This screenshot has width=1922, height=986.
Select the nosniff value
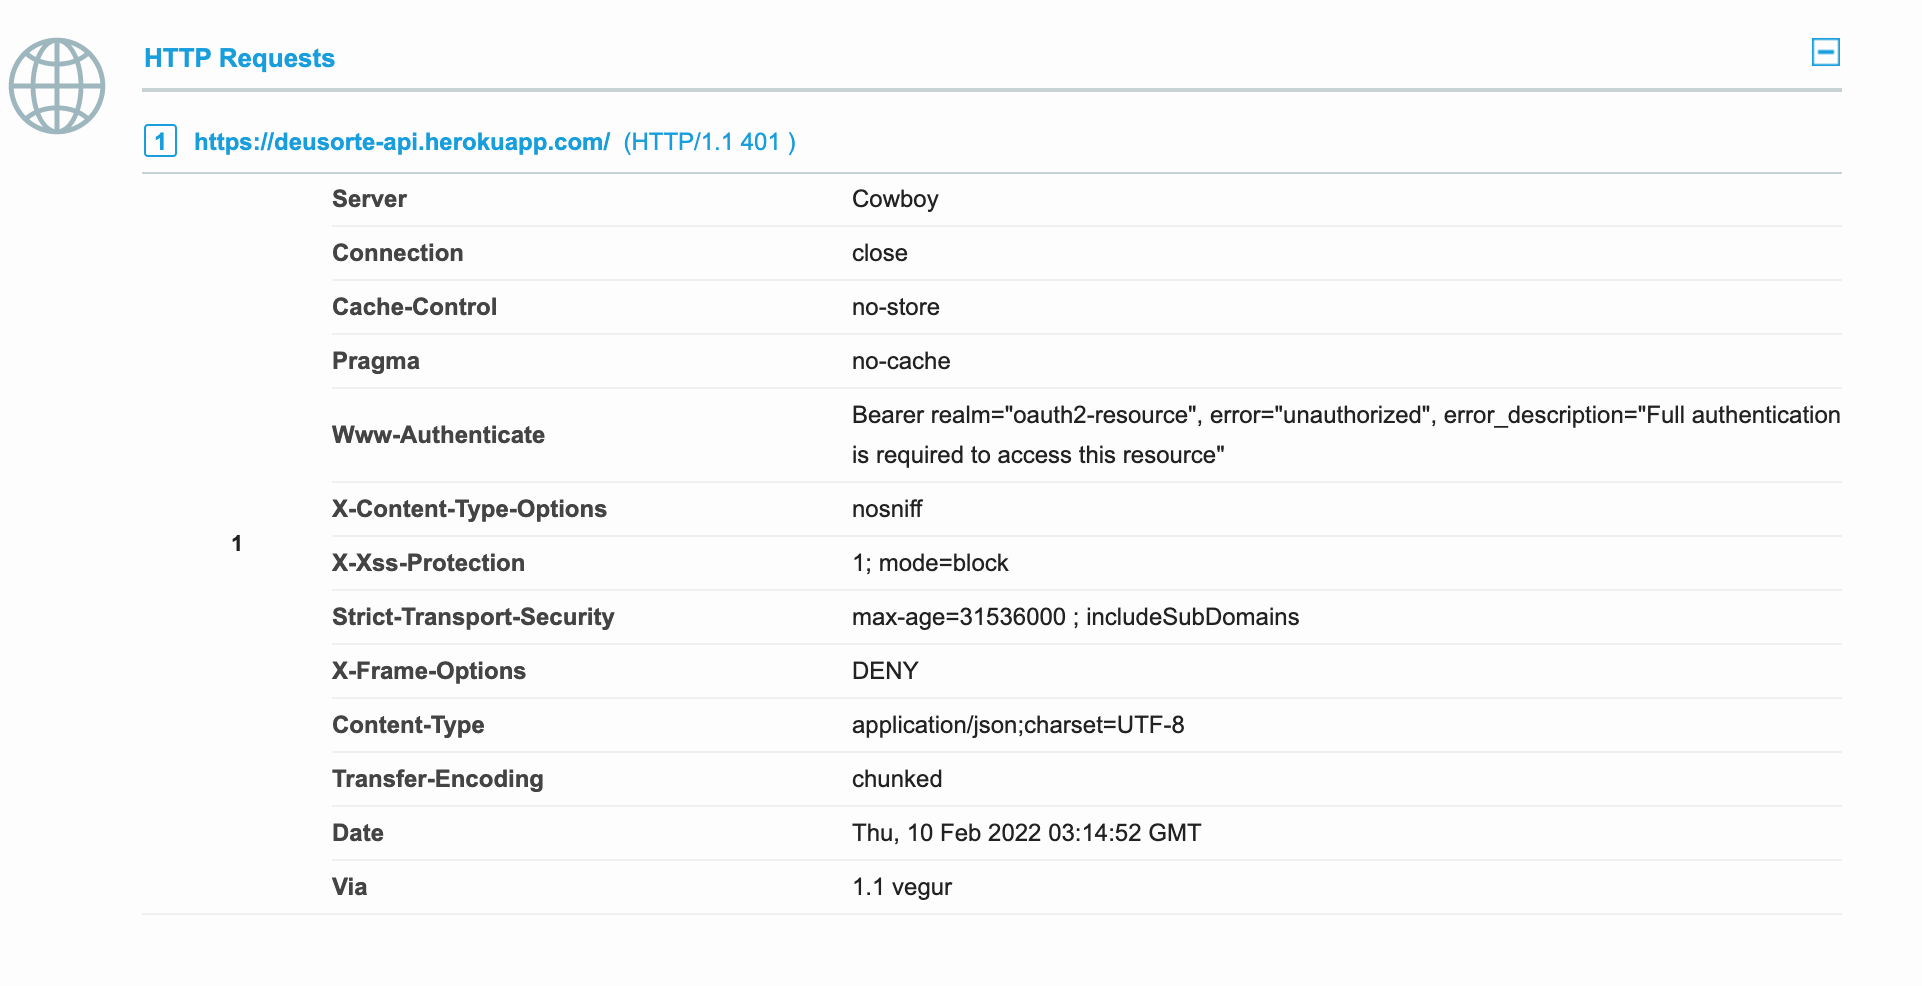pyautogui.click(x=887, y=509)
